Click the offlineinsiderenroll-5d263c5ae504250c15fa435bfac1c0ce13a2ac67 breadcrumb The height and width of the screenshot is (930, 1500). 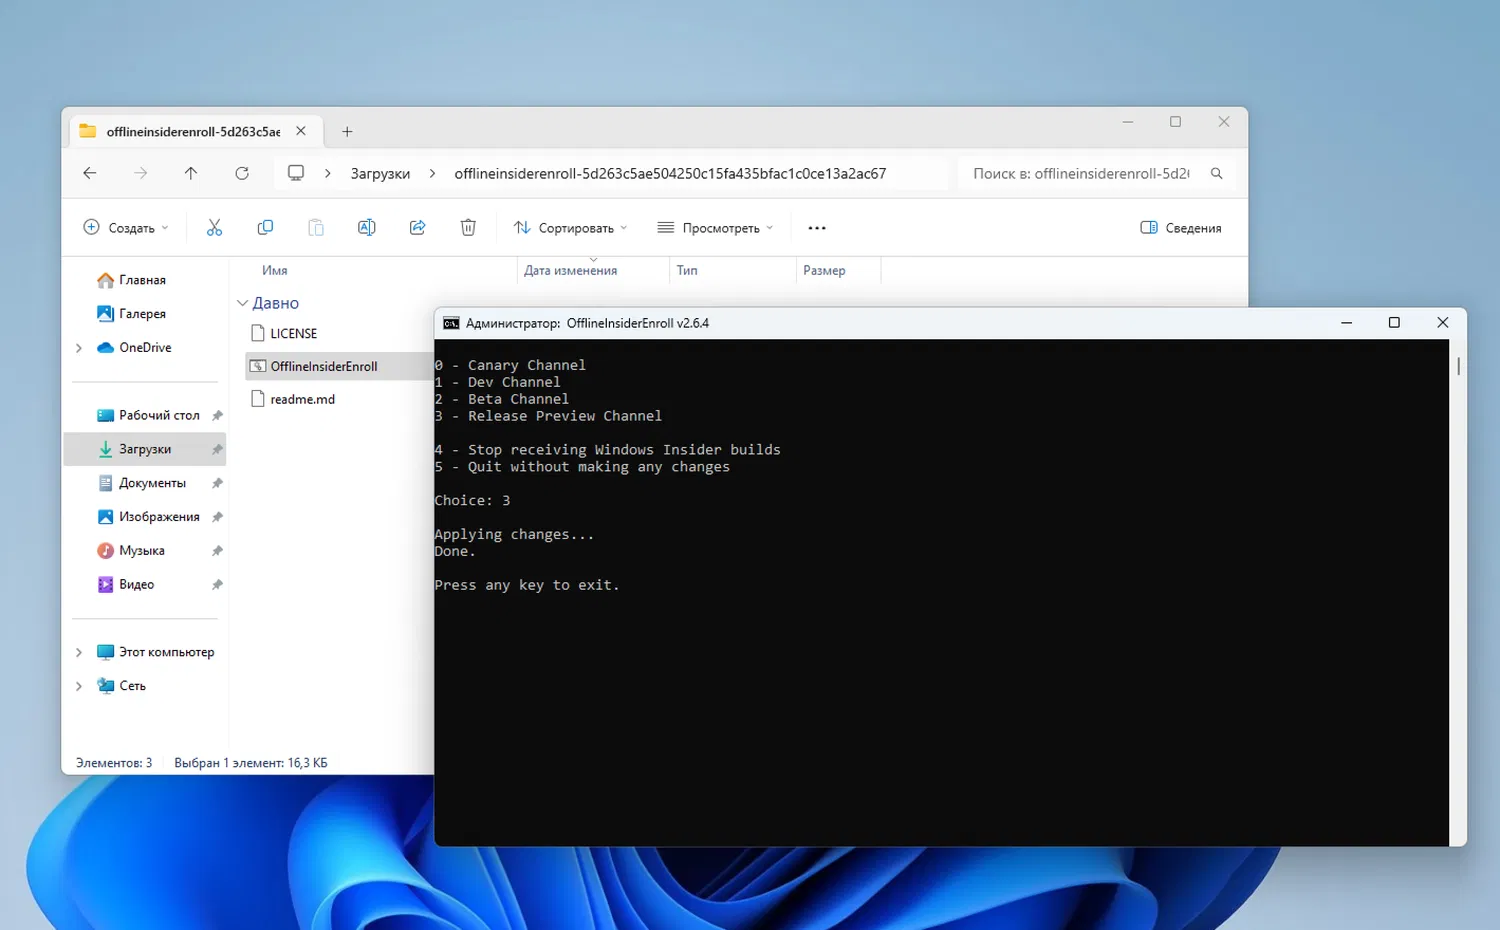point(670,173)
